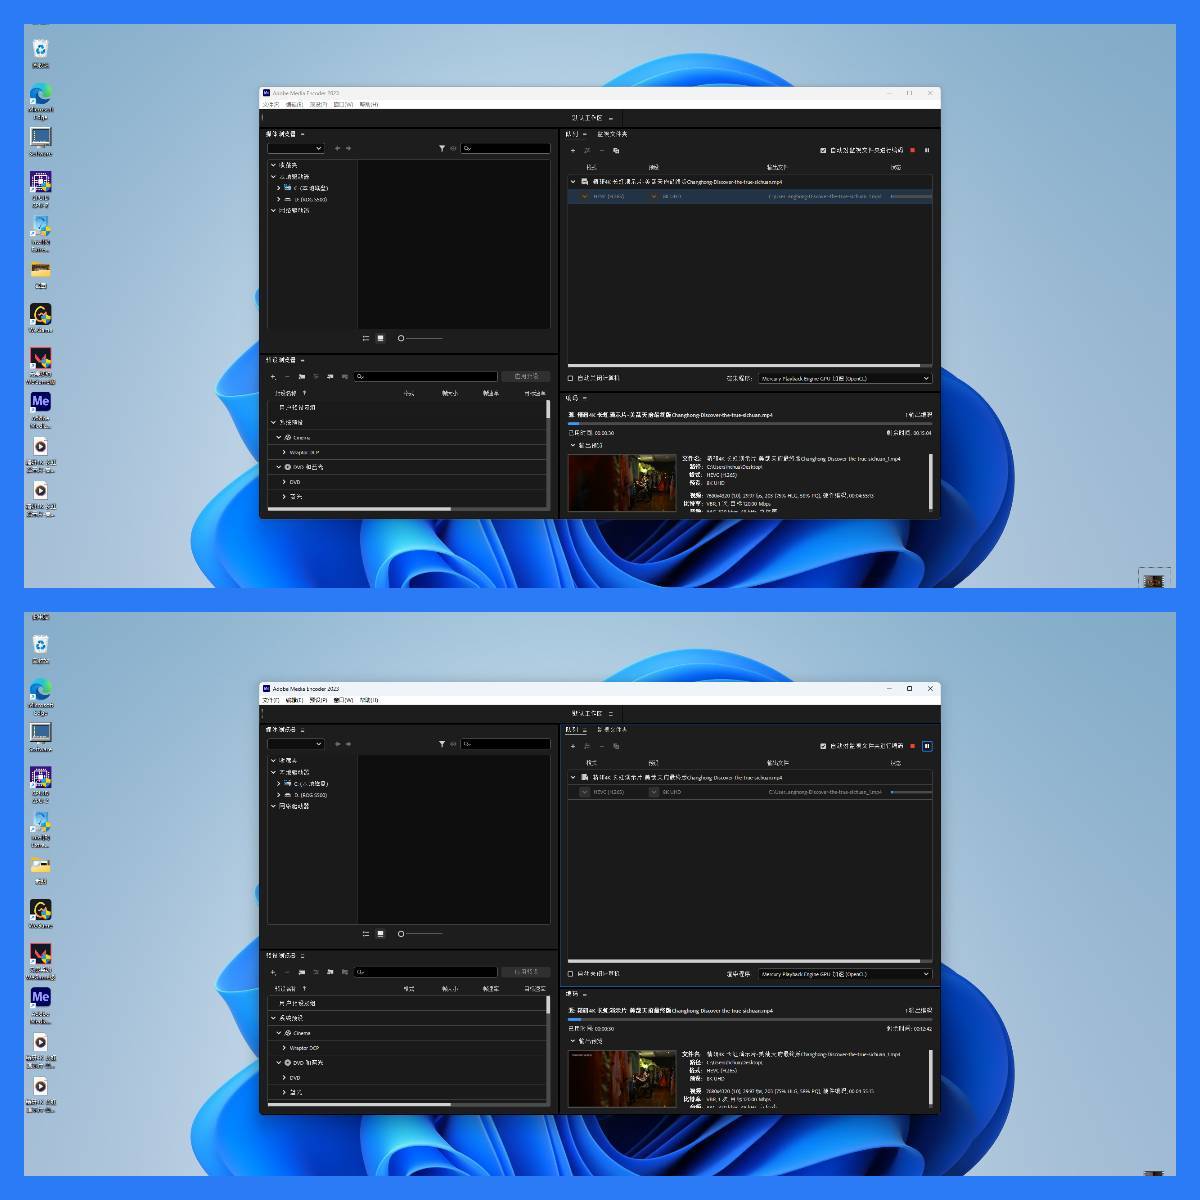Open location dropdown in lower window's Media Browser
This screenshot has width=1200, height=1200.
point(295,744)
